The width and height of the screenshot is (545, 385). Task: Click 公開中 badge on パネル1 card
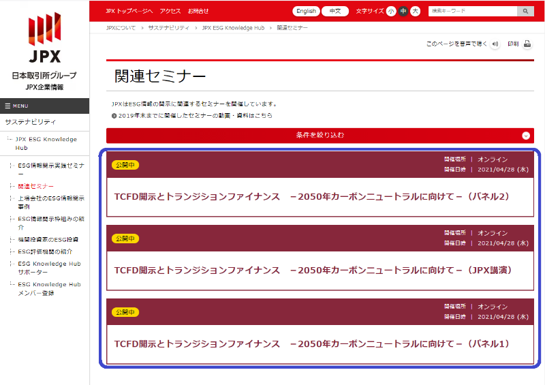pyautogui.click(x=125, y=312)
